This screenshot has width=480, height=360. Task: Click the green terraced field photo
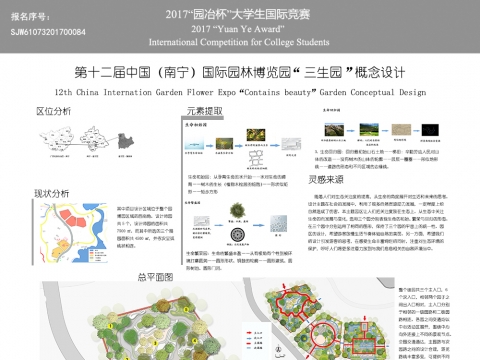point(369,129)
